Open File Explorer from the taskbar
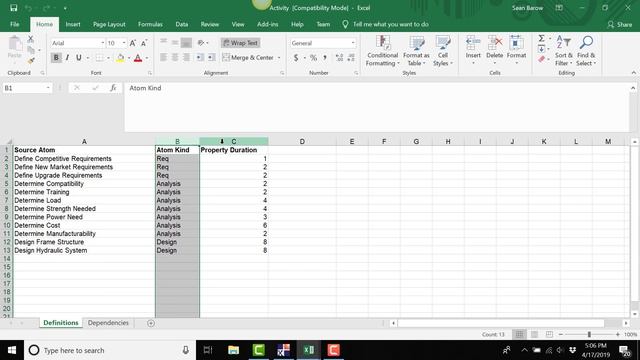The image size is (640, 360). click(x=233, y=350)
